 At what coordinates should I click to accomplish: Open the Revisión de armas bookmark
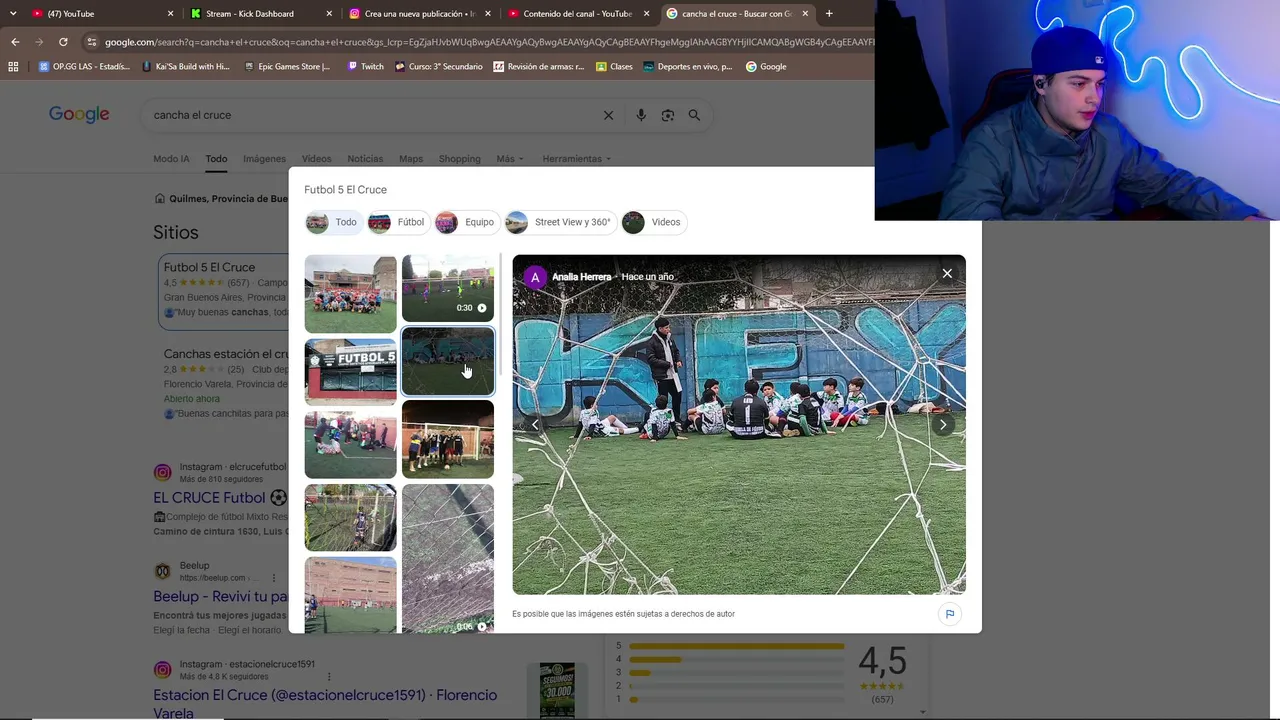tap(538, 67)
